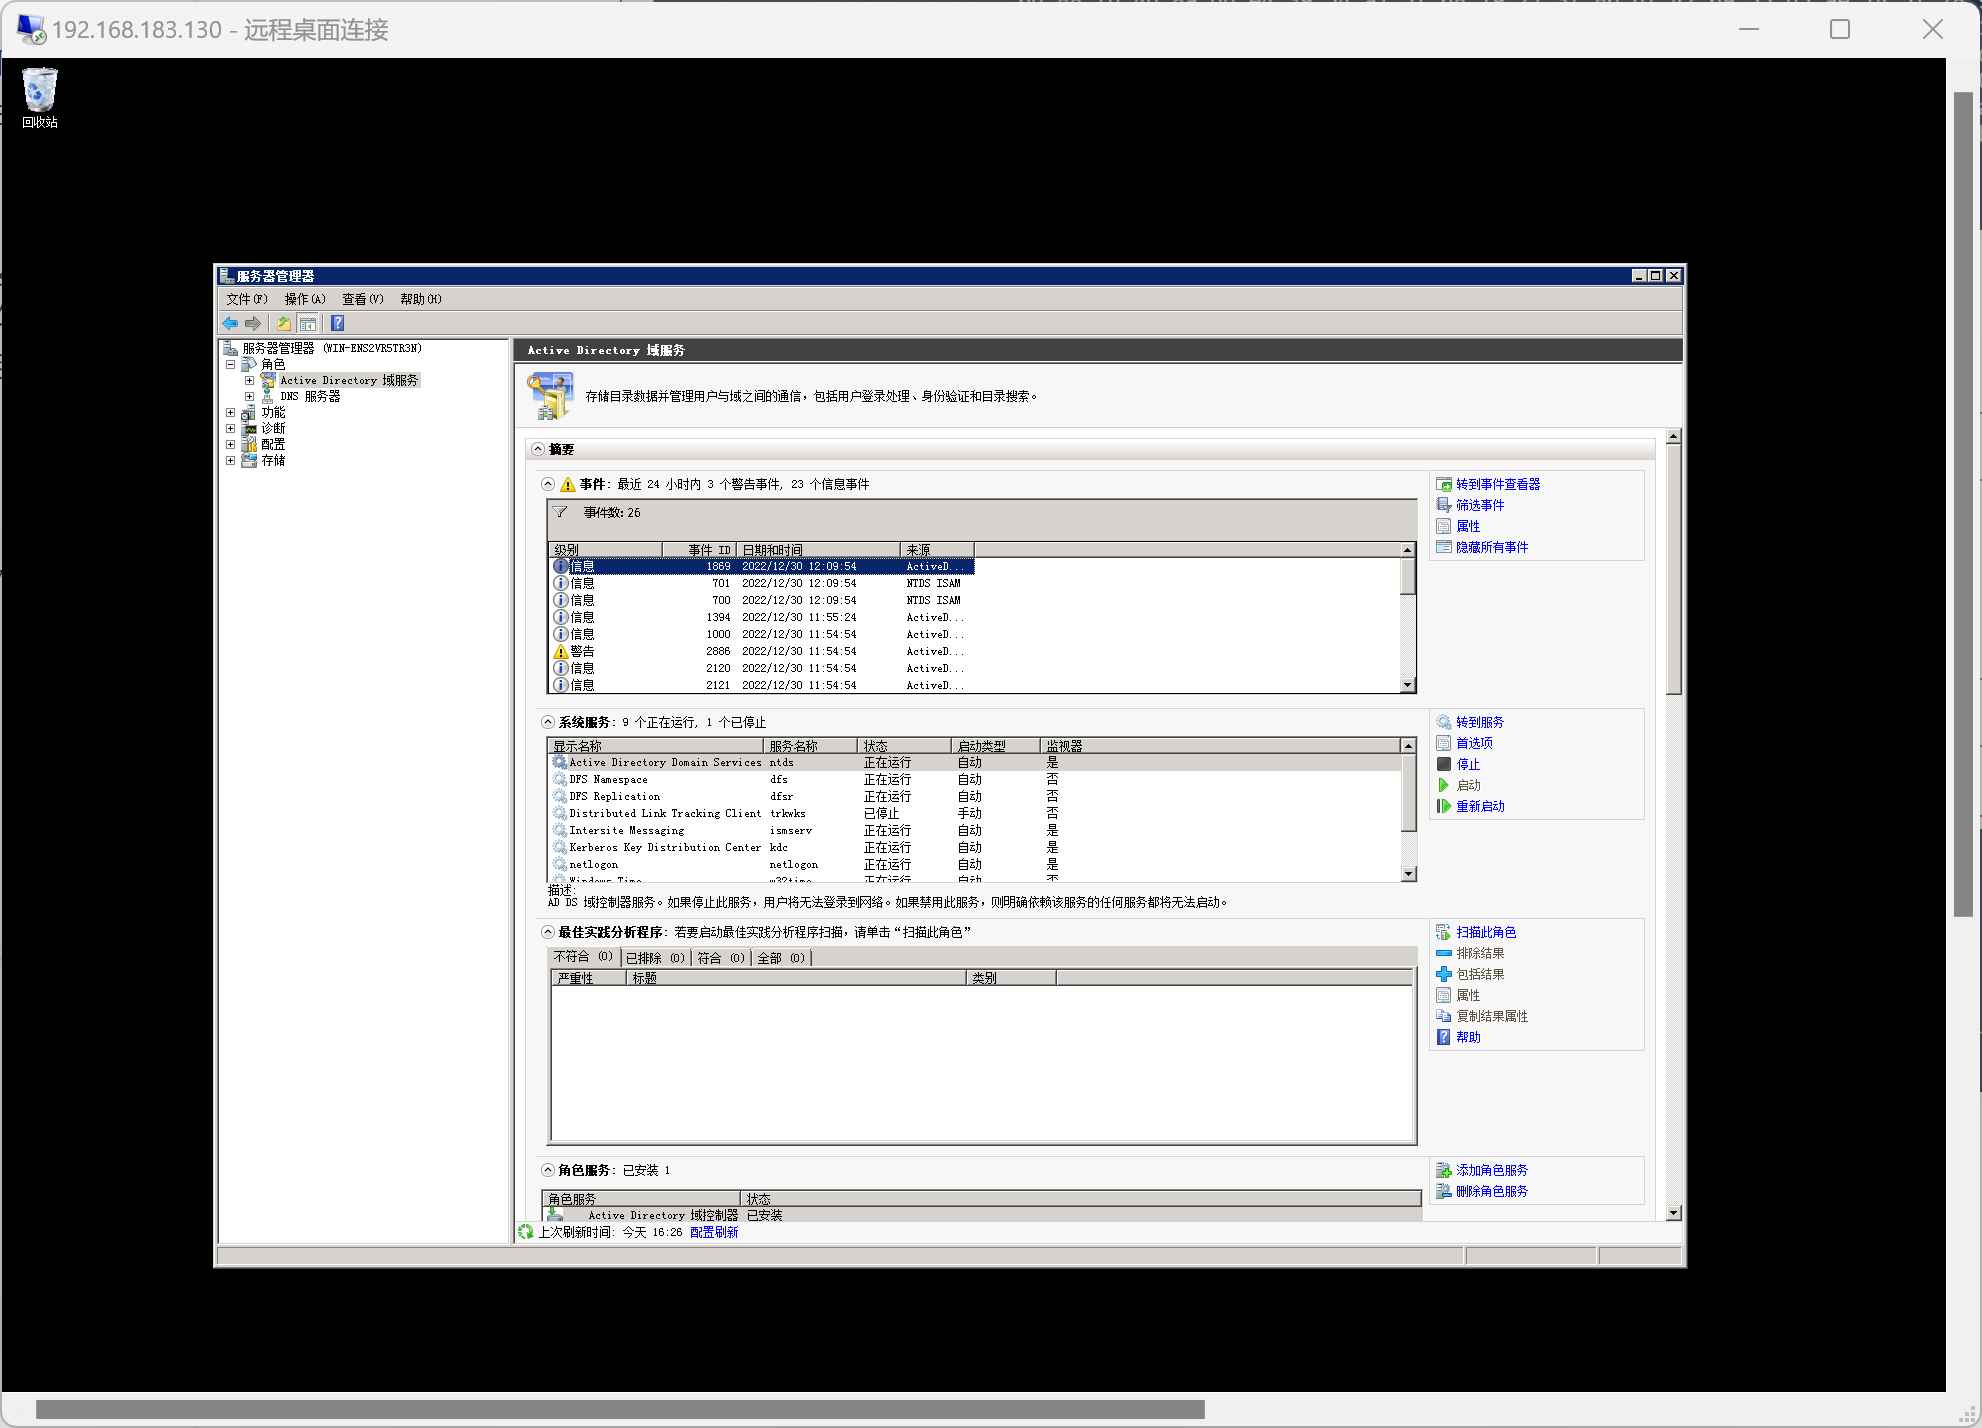Open the 操作(A) menu
Screen dimensions: 1982x1428
click(x=305, y=299)
